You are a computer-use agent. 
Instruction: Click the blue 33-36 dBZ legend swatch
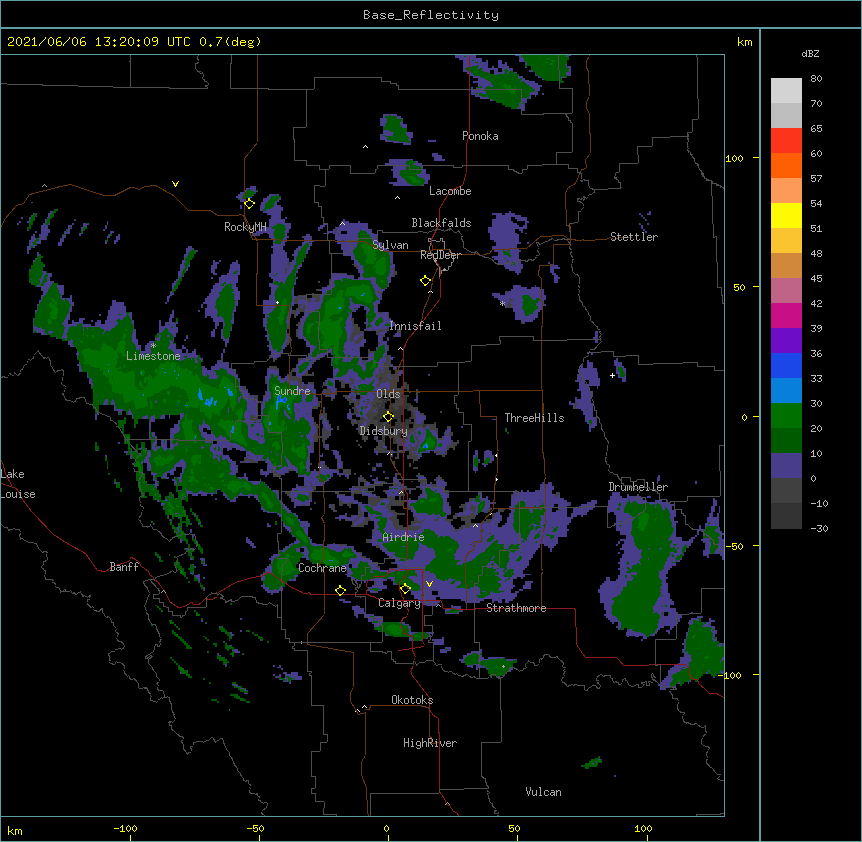click(x=786, y=365)
